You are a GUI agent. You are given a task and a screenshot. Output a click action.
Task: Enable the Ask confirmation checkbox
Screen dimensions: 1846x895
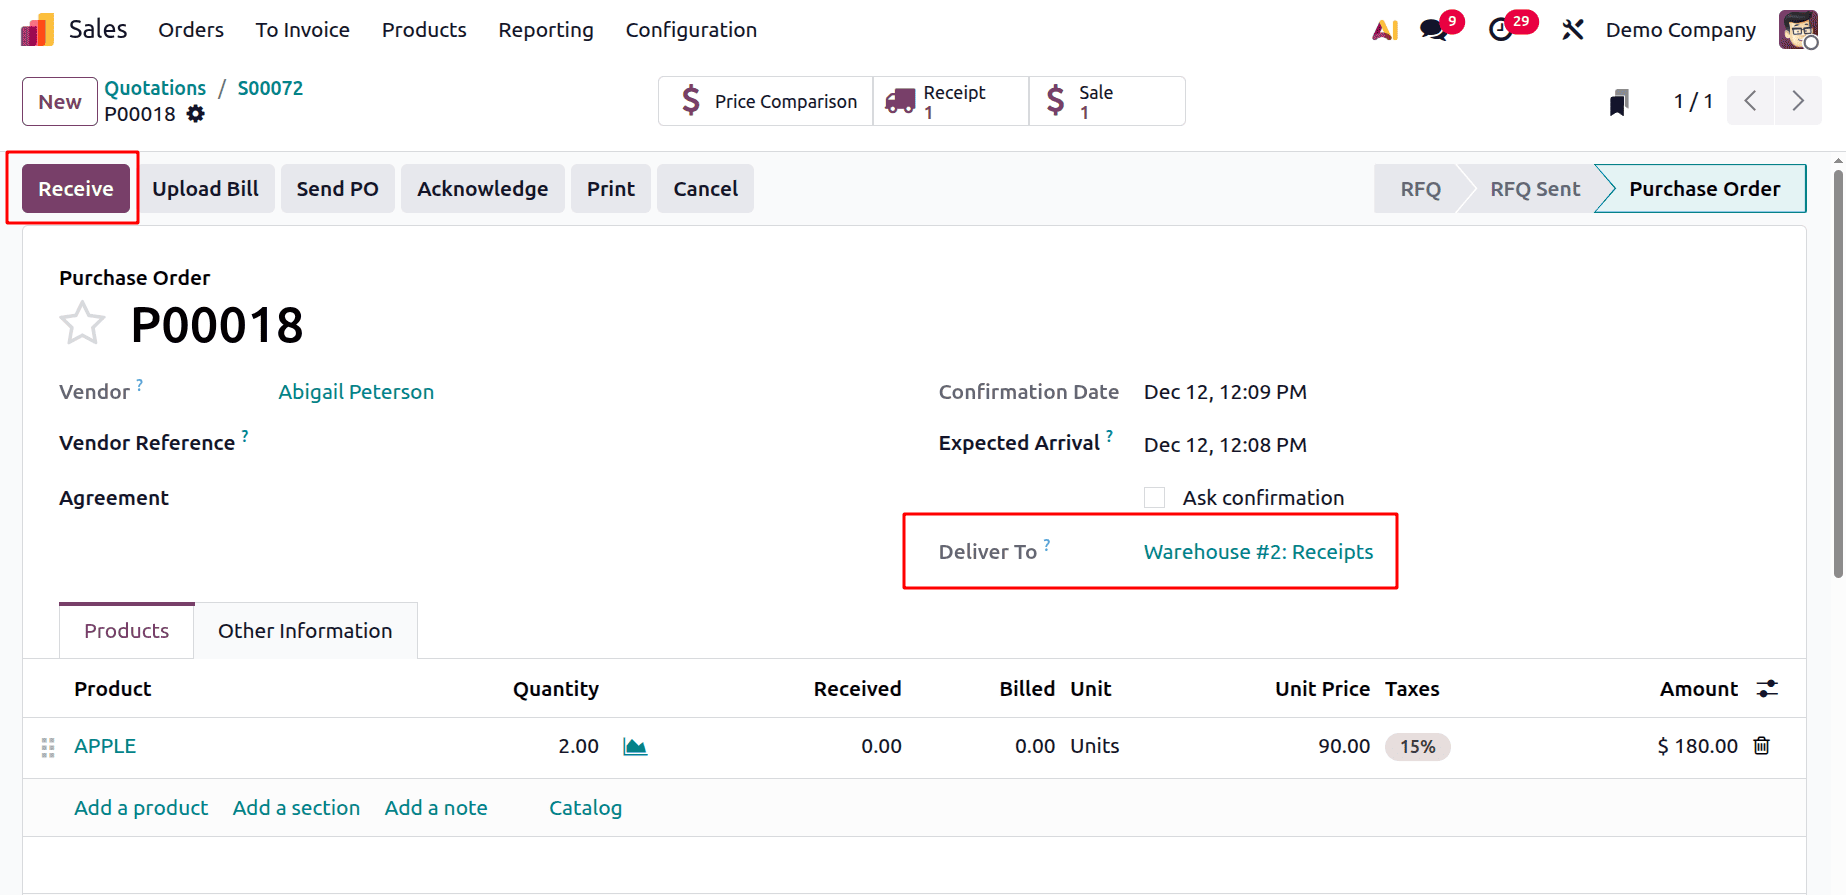pos(1155,498)
